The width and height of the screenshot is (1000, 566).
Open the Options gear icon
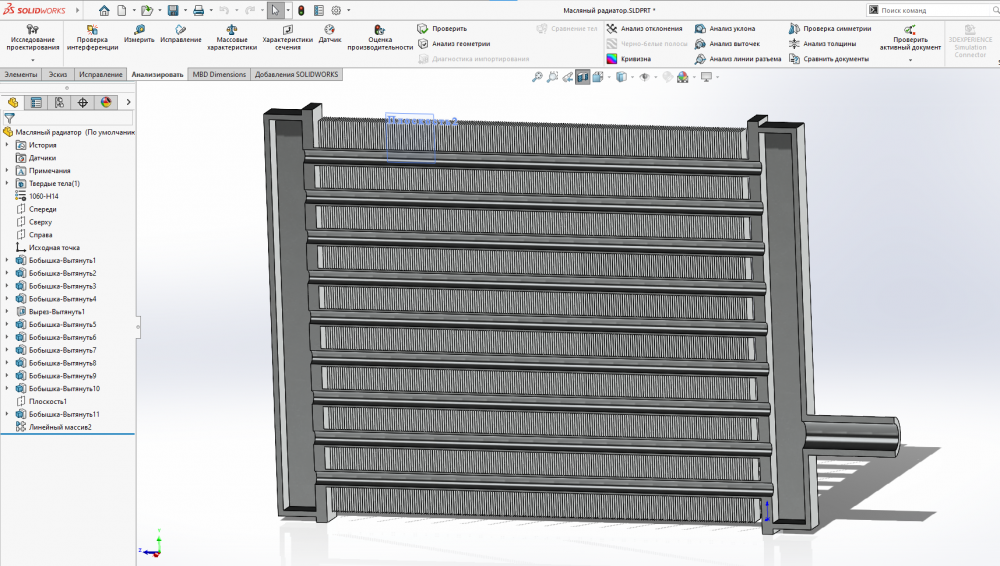click(336, 10)
